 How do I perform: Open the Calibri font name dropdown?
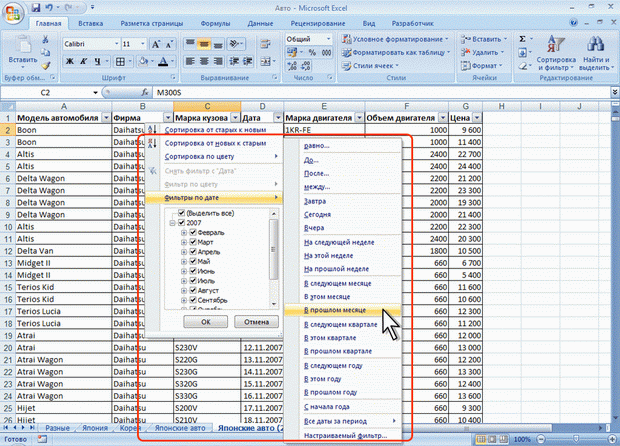(x=117, y=44)
